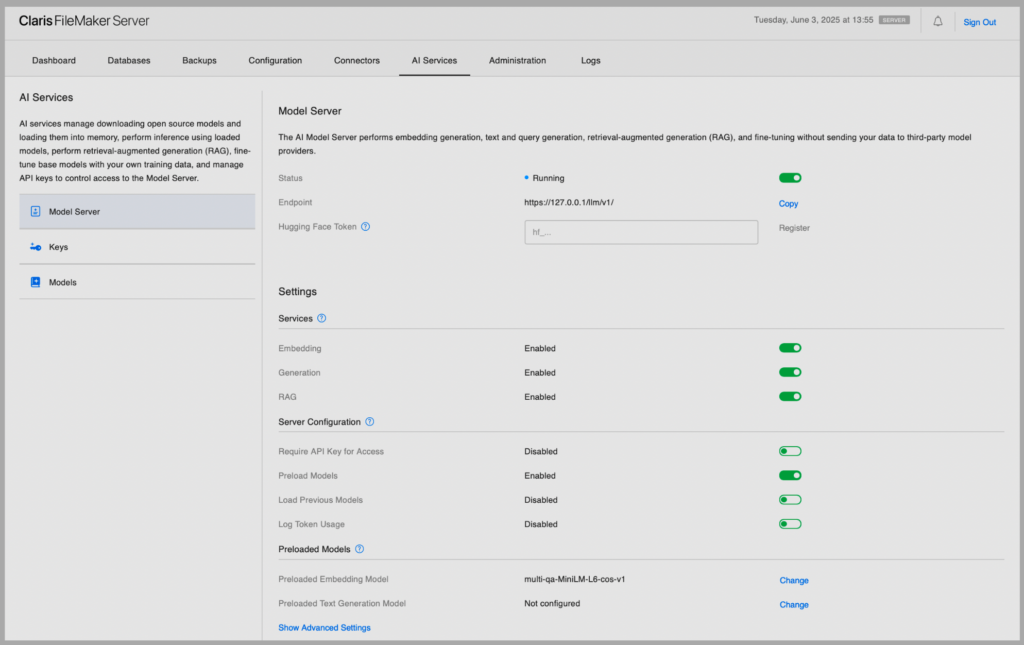The image size is (1024, 645).
Task: Select Model Server in the sidebar
Action: click(137, 212)
